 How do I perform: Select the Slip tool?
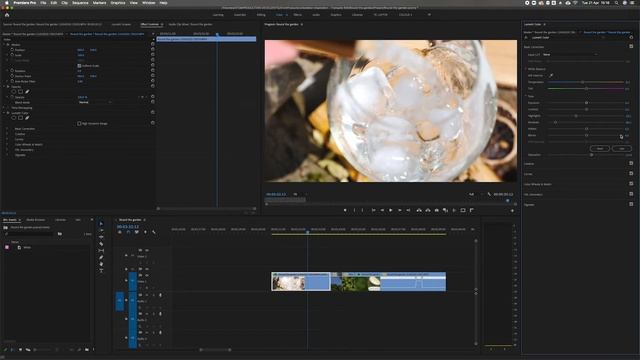point(101,250)
